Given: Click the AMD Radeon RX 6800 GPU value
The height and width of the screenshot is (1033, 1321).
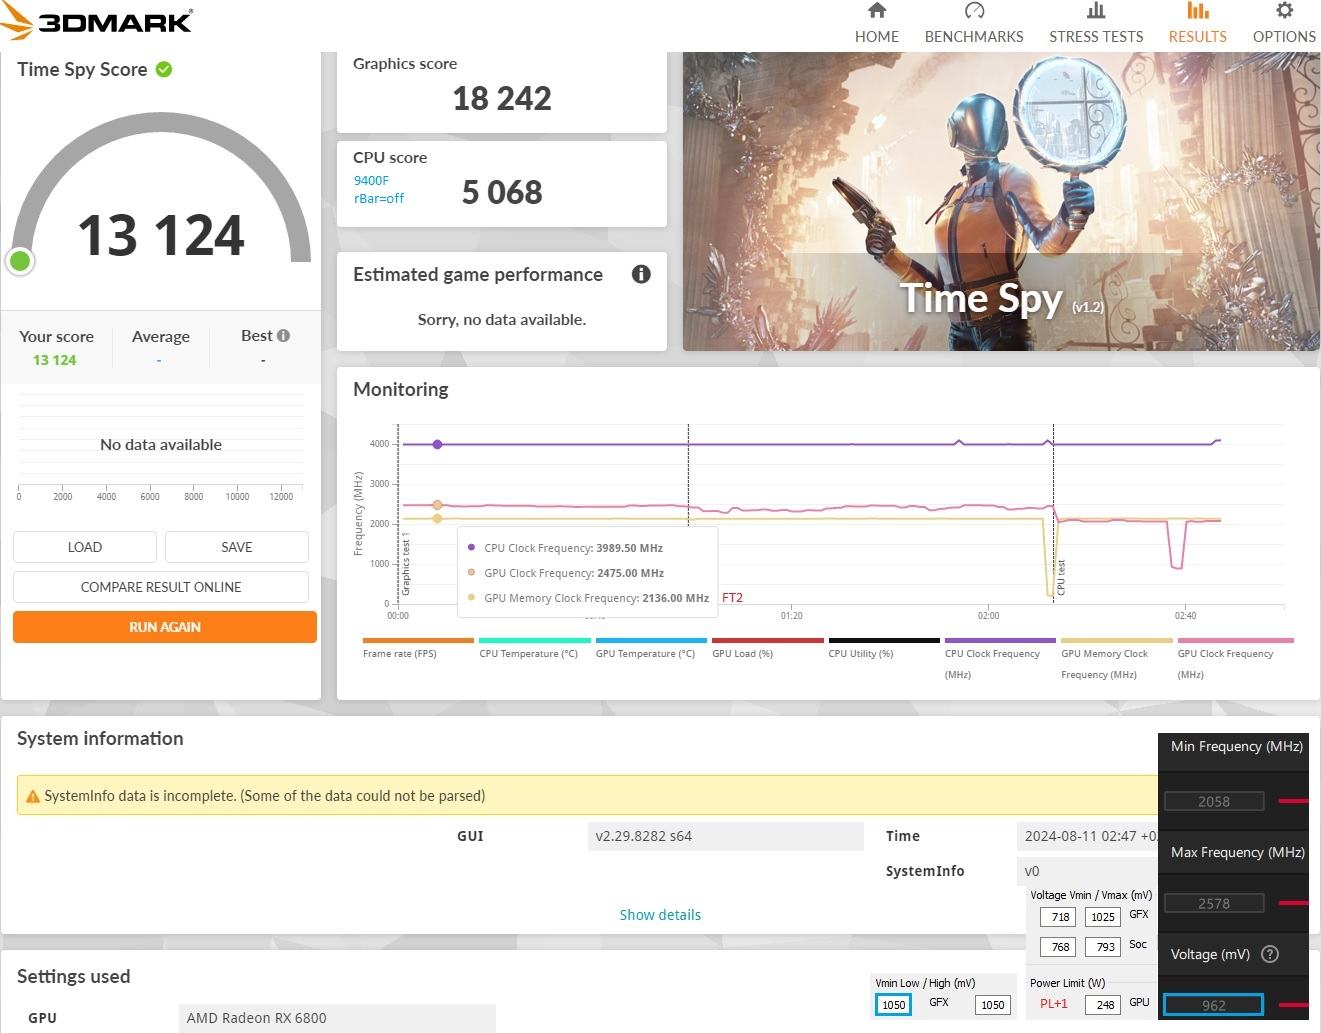Looking at the screenshot, I should 337,1018.
